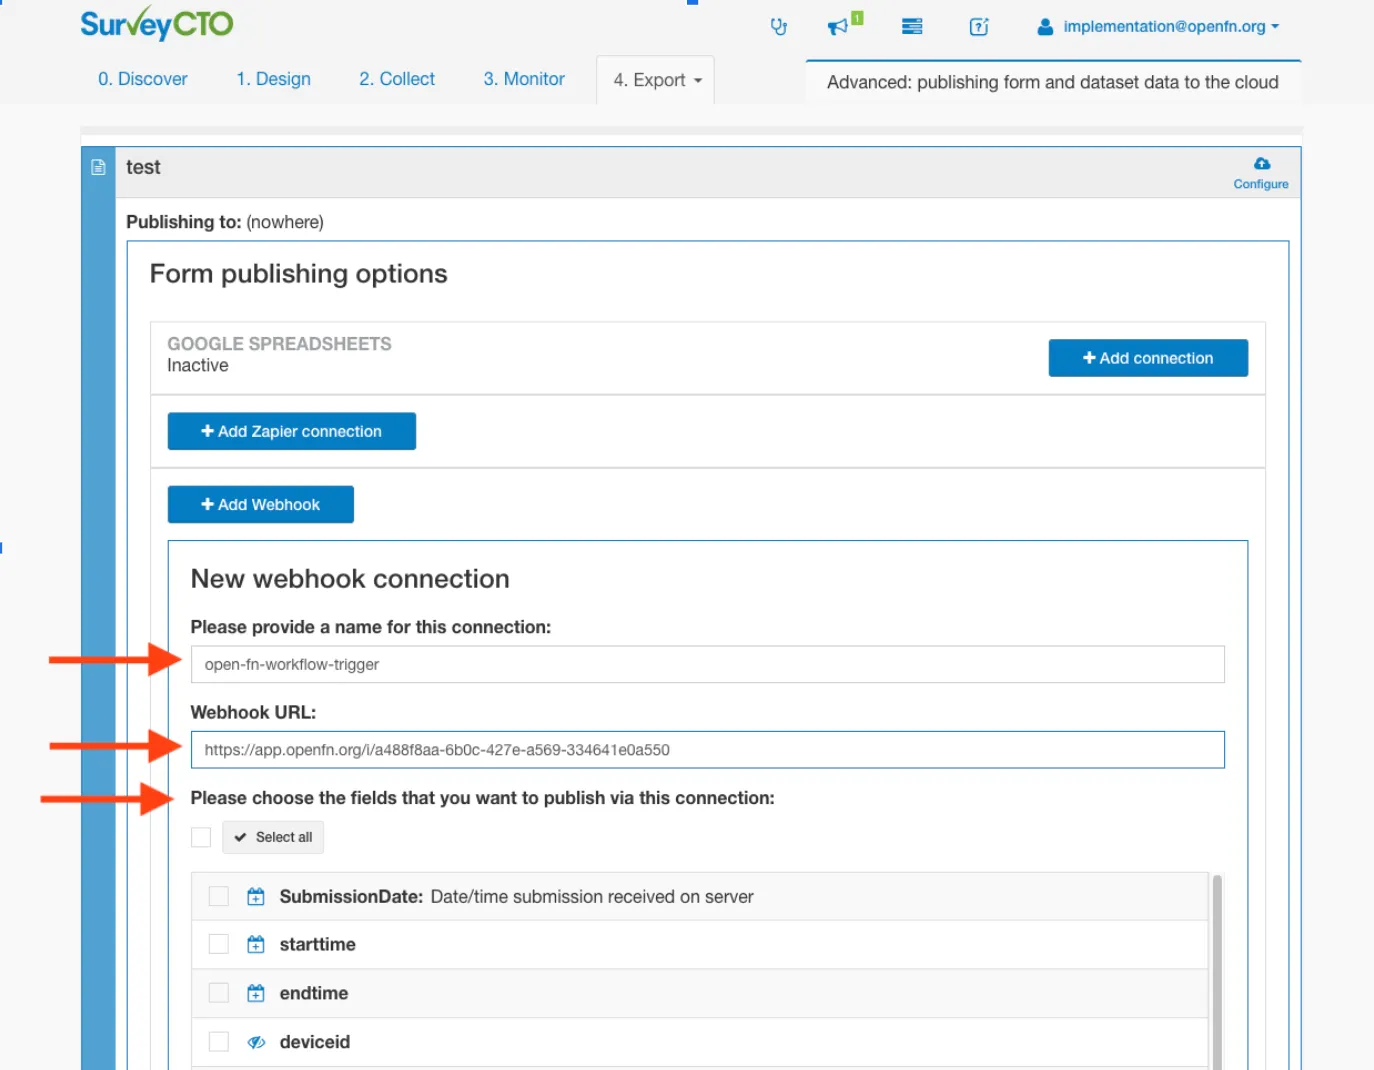Go to the 0. Discover tab

click(143, 79)
